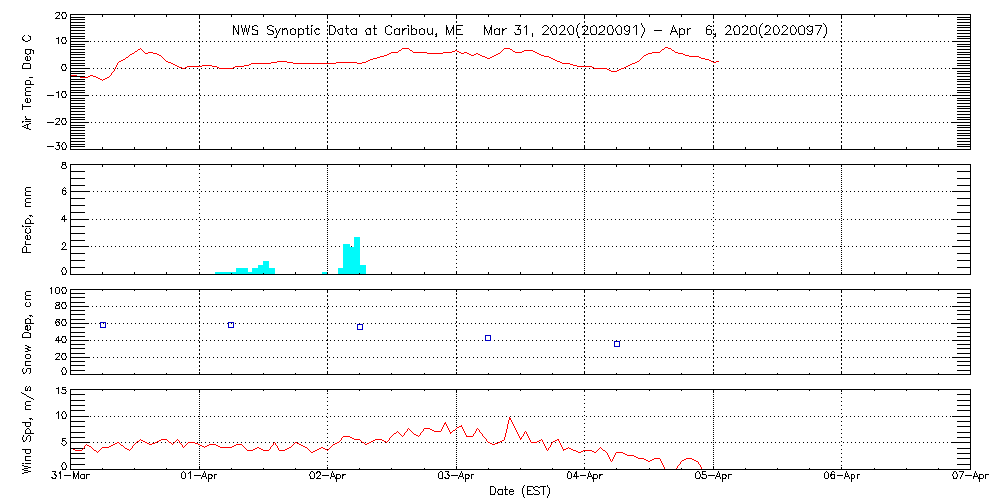Click the '6' tick on Precip axis
The image size is (1000, 500).
(x=62, y=191)
